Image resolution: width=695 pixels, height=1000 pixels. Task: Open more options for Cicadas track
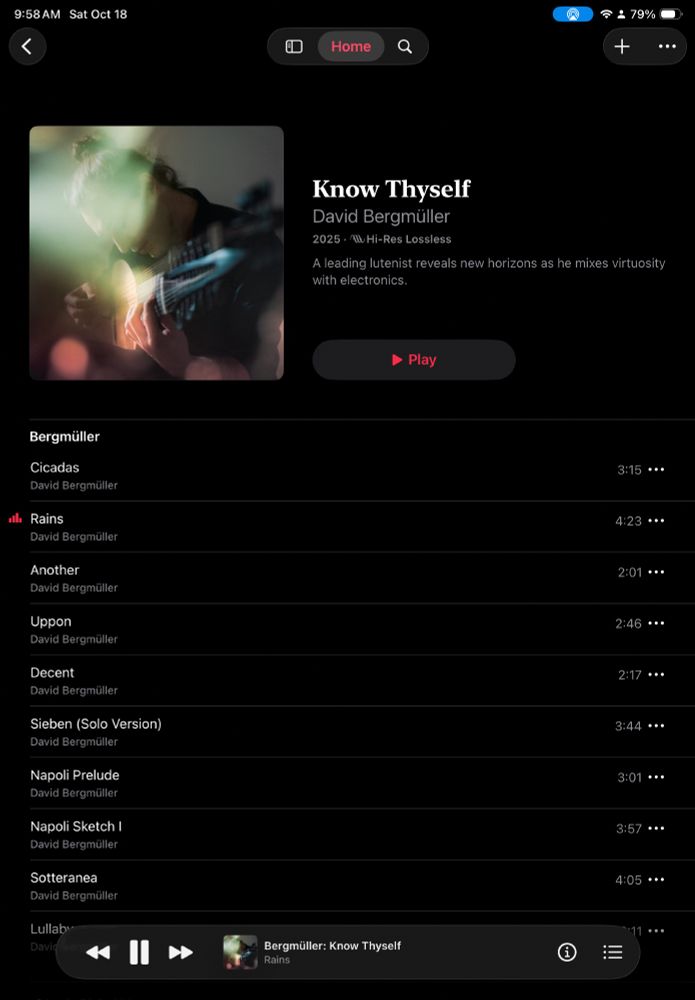(x=656, y=469)
